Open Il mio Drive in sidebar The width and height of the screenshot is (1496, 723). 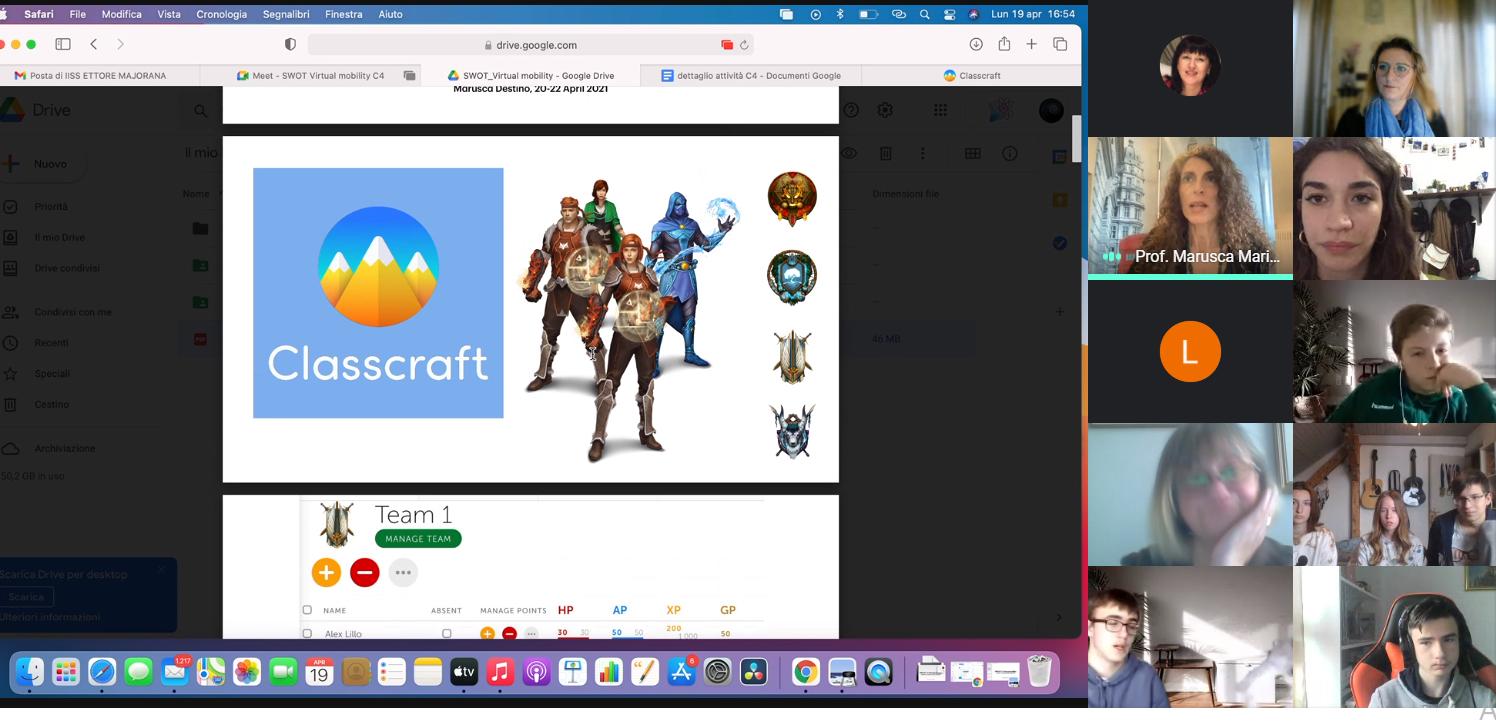coord(59,237)
